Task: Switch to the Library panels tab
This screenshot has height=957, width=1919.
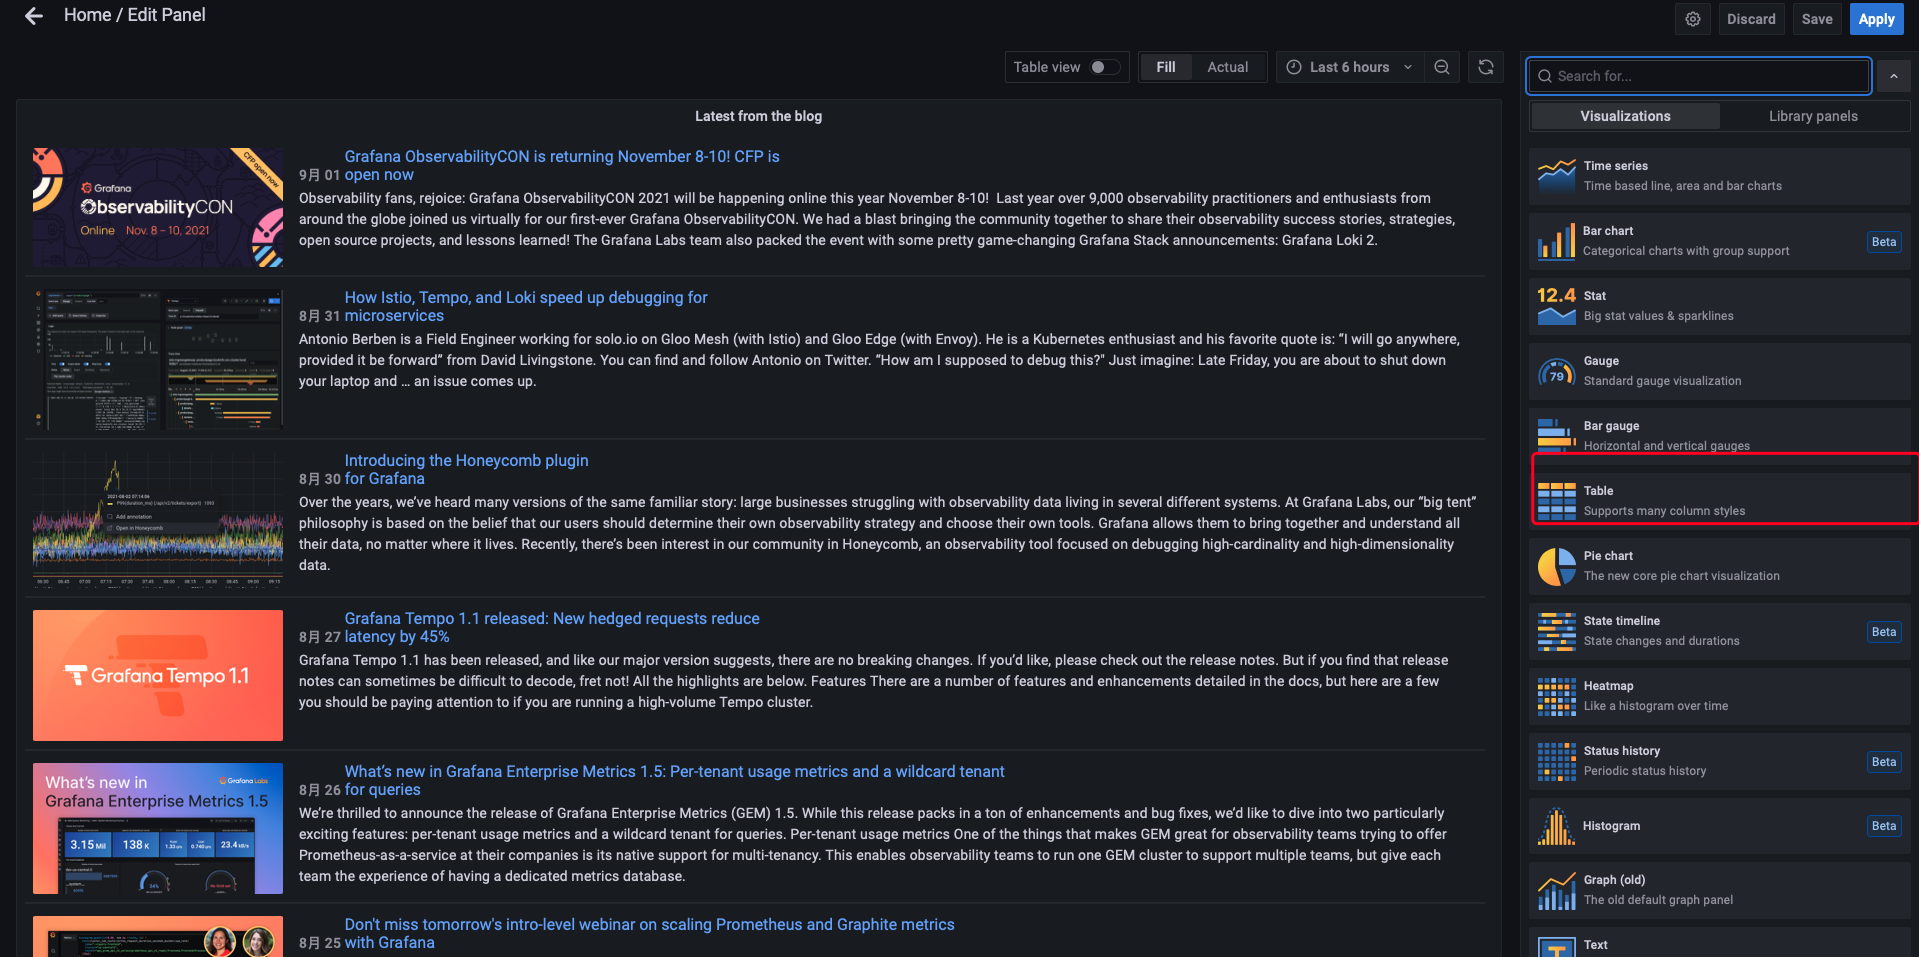Action: tap(1813, 116)
